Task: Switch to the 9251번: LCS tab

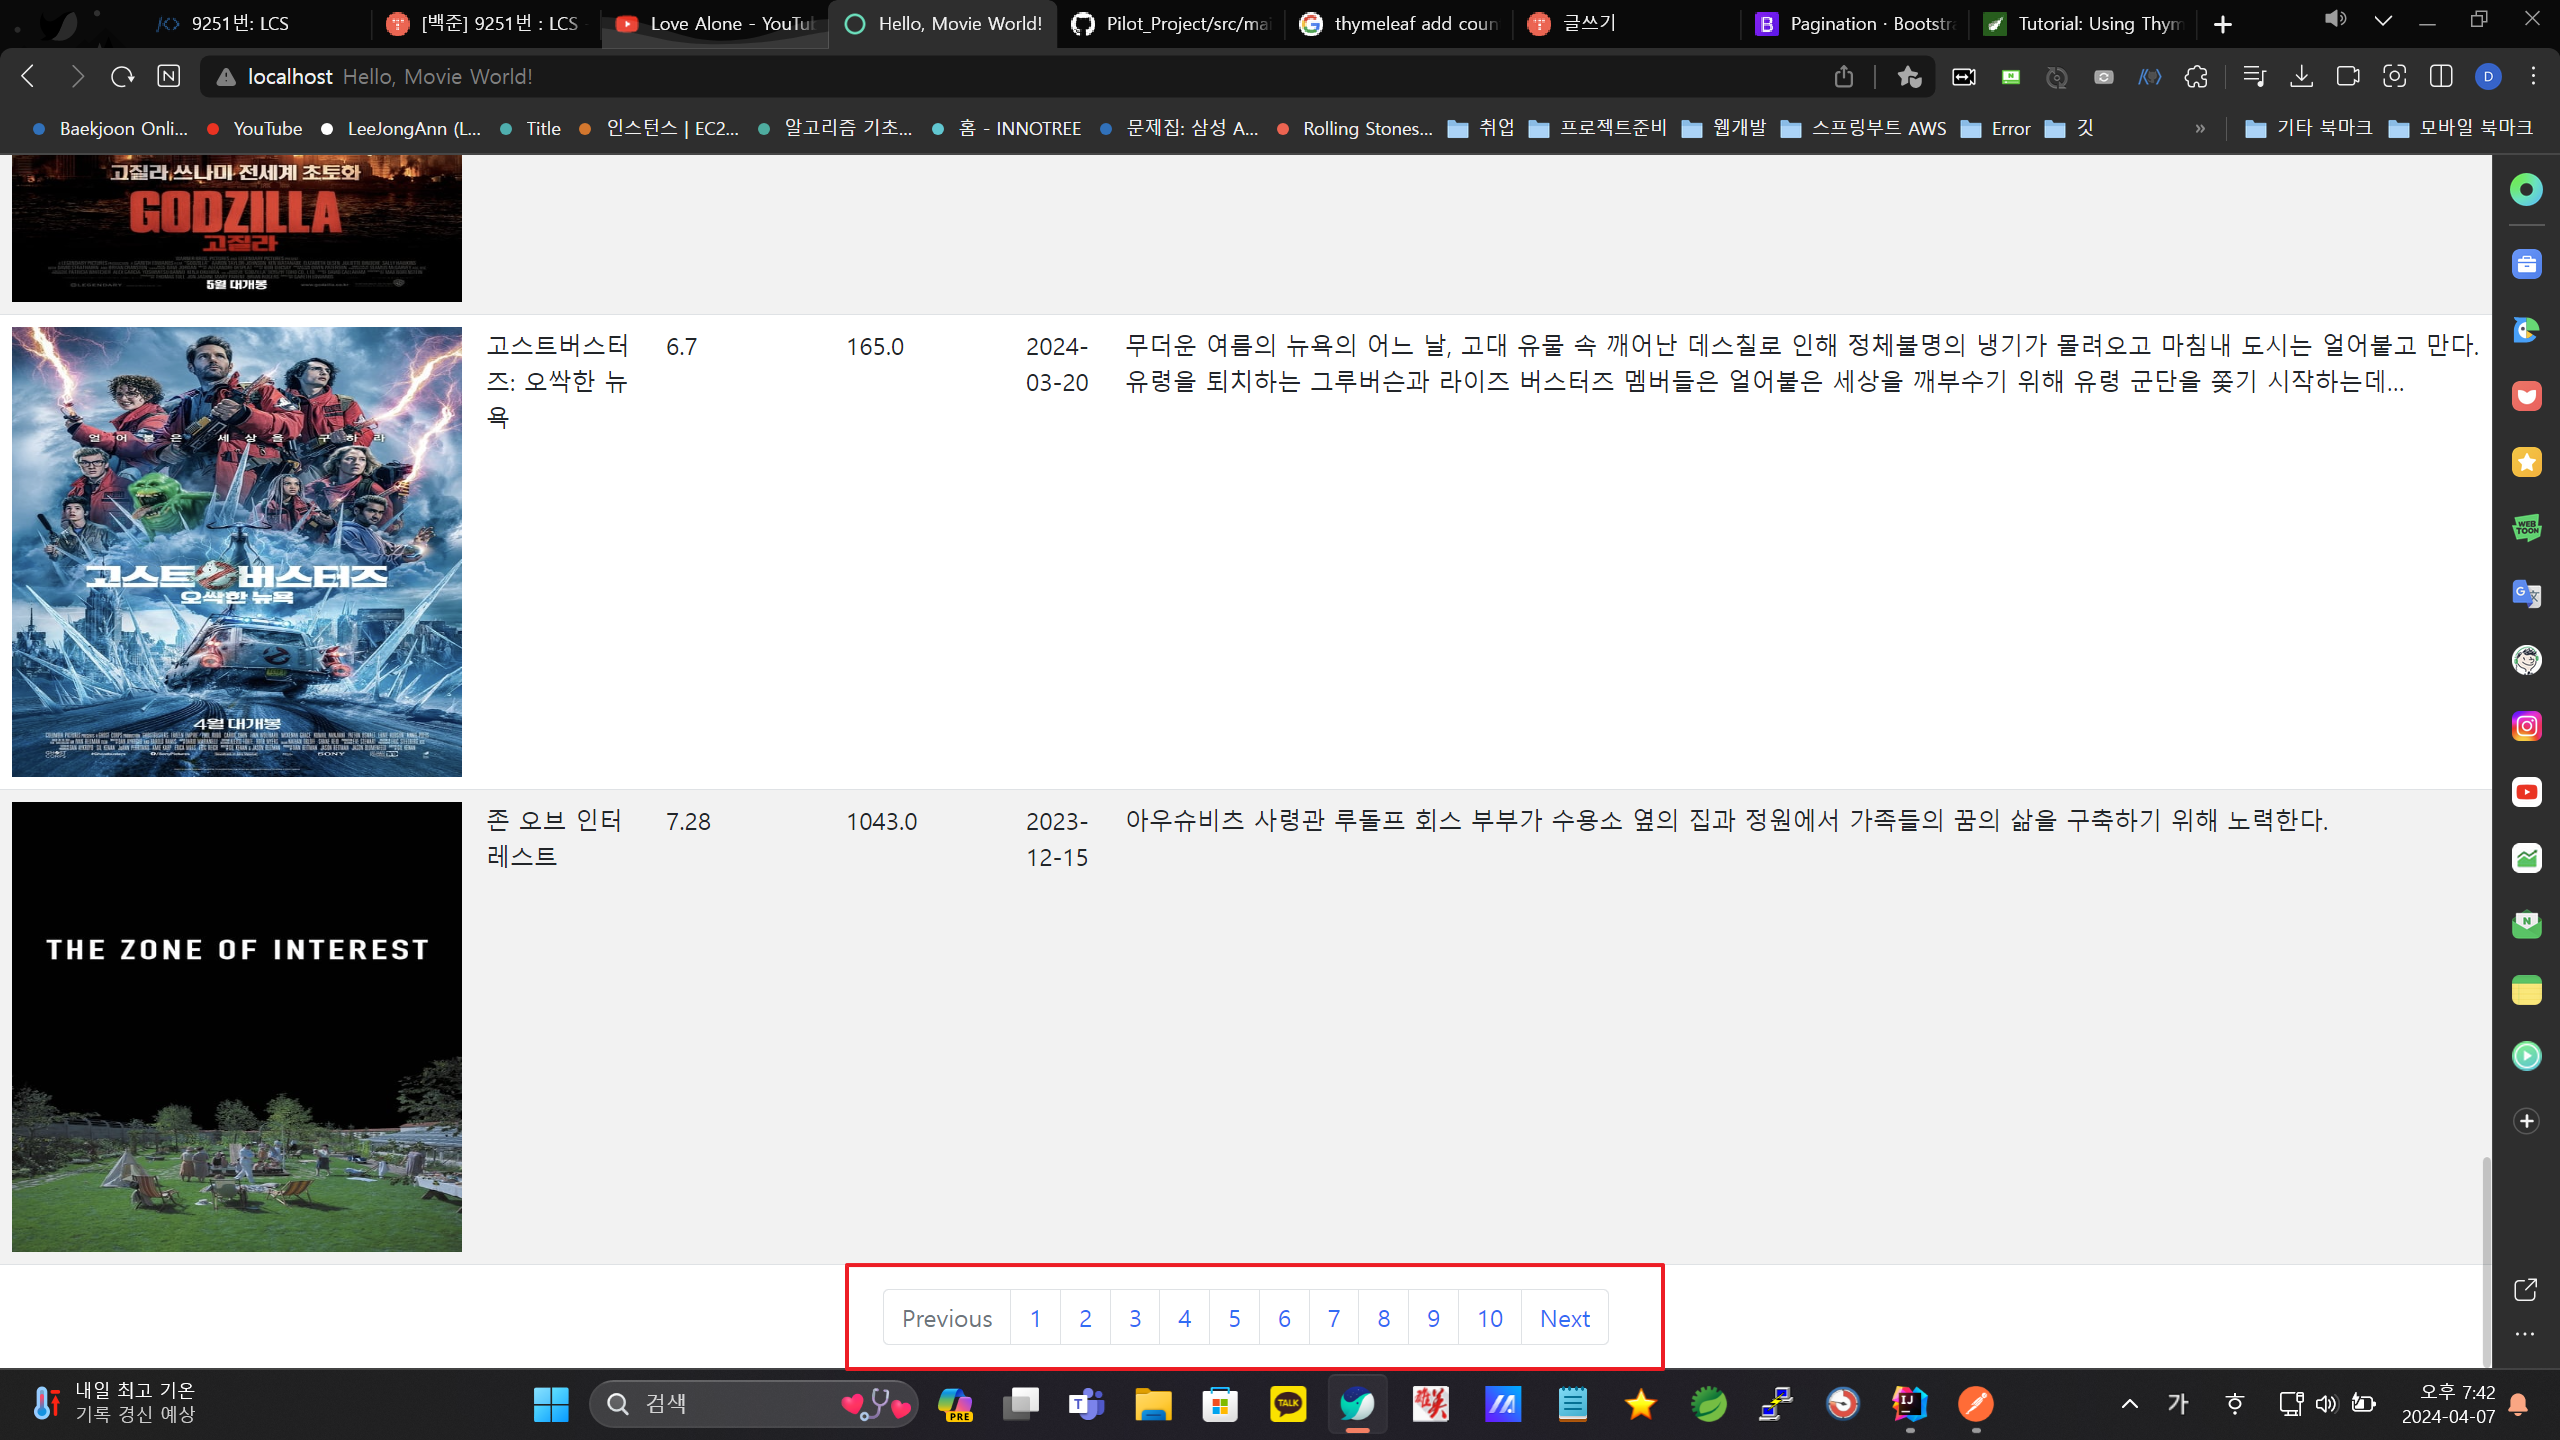Action: pyautogui.click(x=257, y=24)
